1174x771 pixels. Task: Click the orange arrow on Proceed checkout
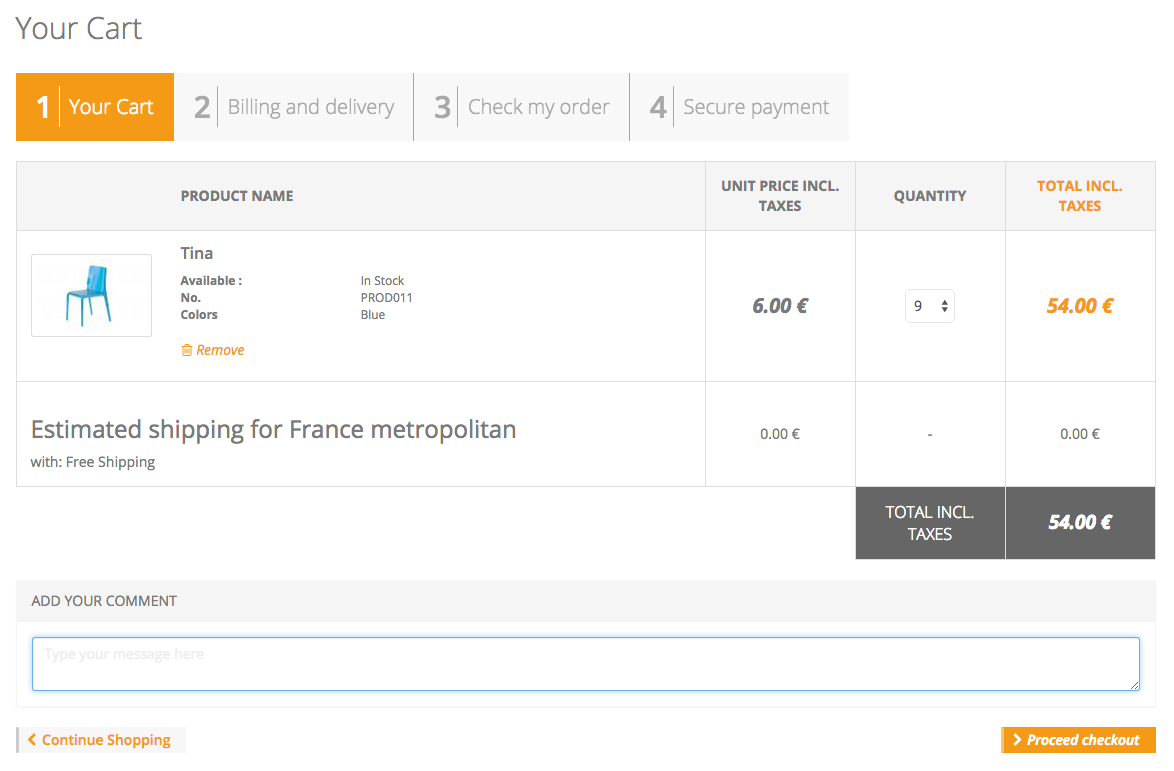point(1018,740)
